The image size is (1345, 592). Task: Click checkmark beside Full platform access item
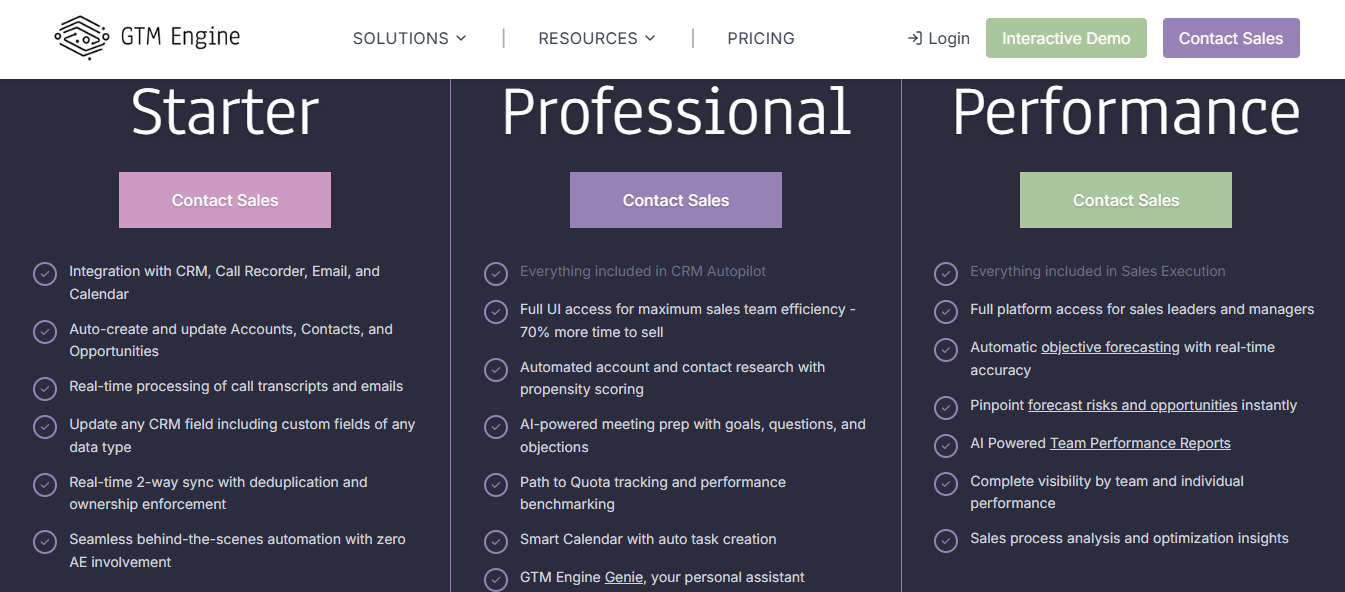click(x=946, y=312)
